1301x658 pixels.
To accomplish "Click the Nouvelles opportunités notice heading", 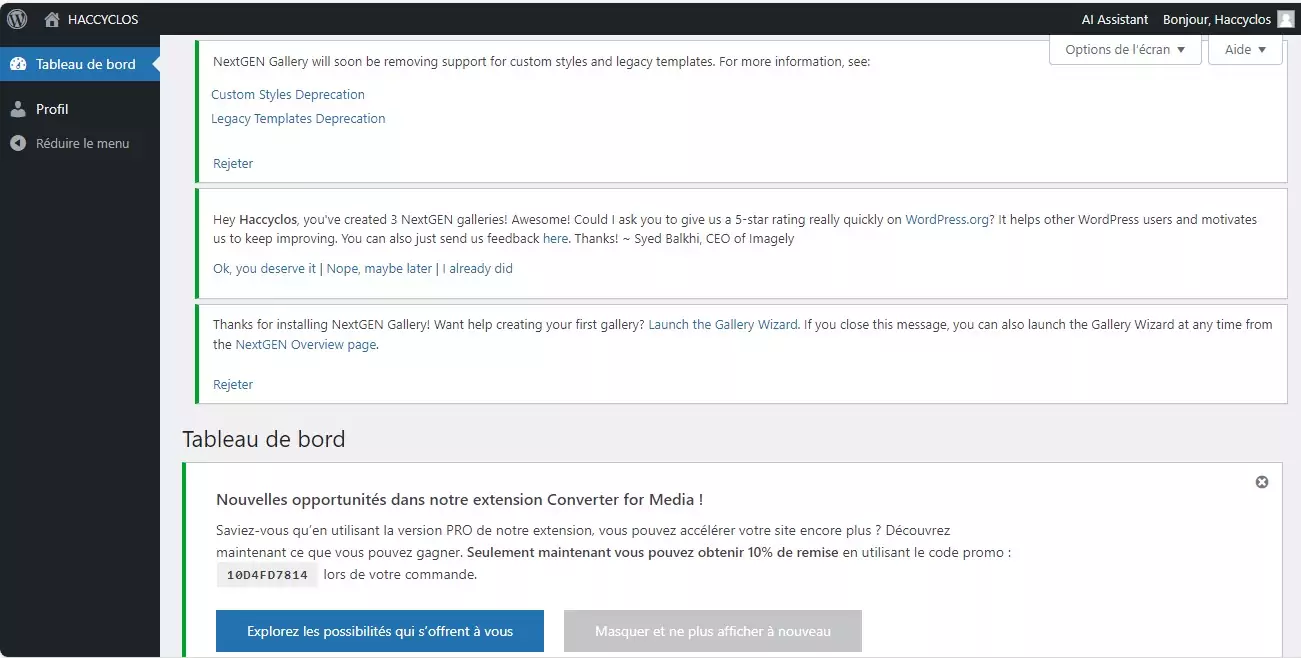I will click(459, 499).
